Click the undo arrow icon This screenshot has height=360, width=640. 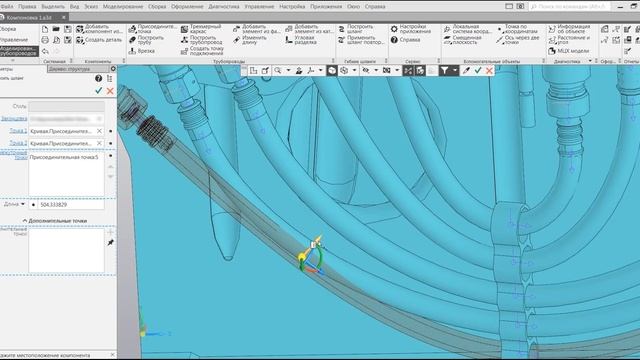pos(45,51)
